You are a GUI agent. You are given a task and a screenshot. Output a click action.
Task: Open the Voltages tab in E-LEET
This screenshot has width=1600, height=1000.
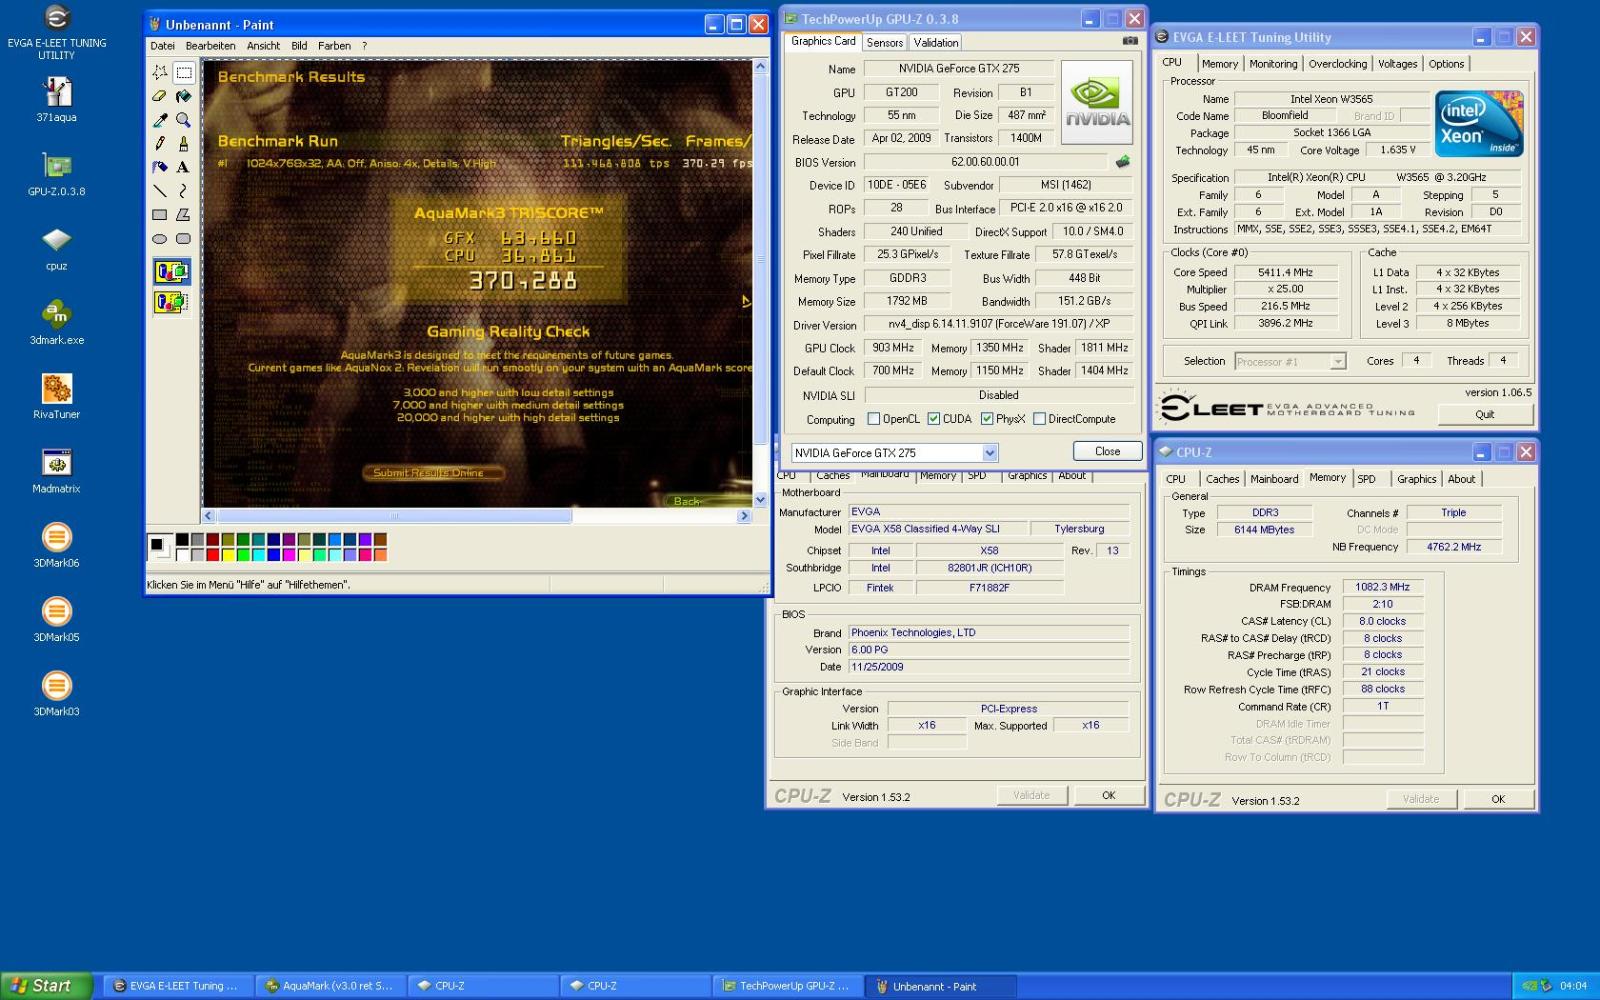[1397, 64]
